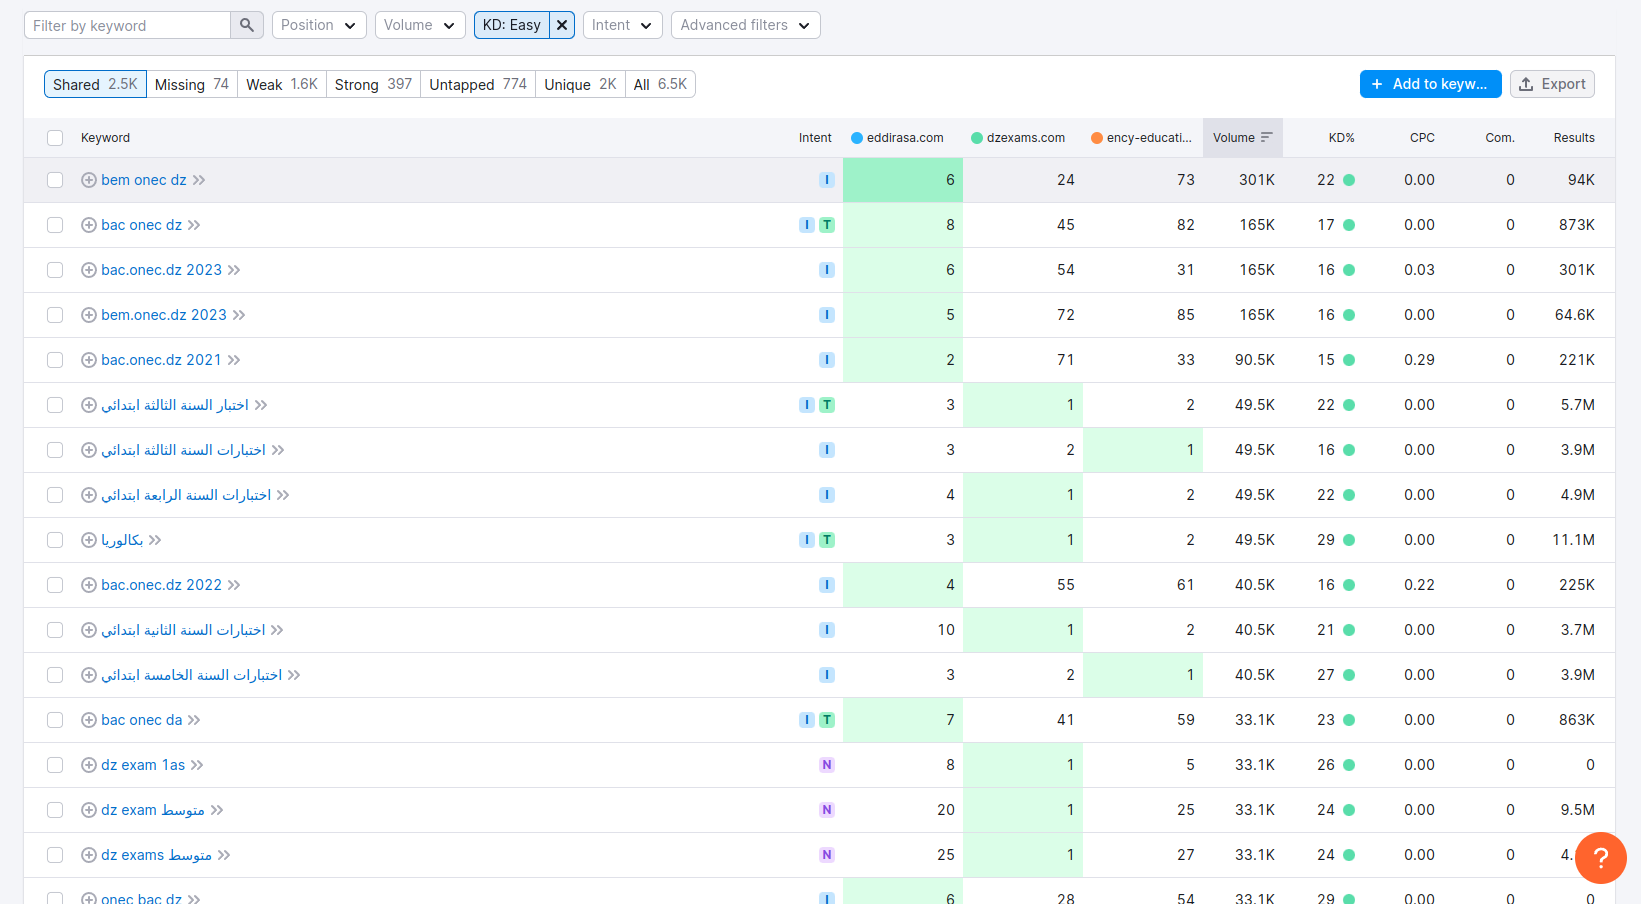
Task: Select the Untapped keywords tab
Action: tap(477, 84)
